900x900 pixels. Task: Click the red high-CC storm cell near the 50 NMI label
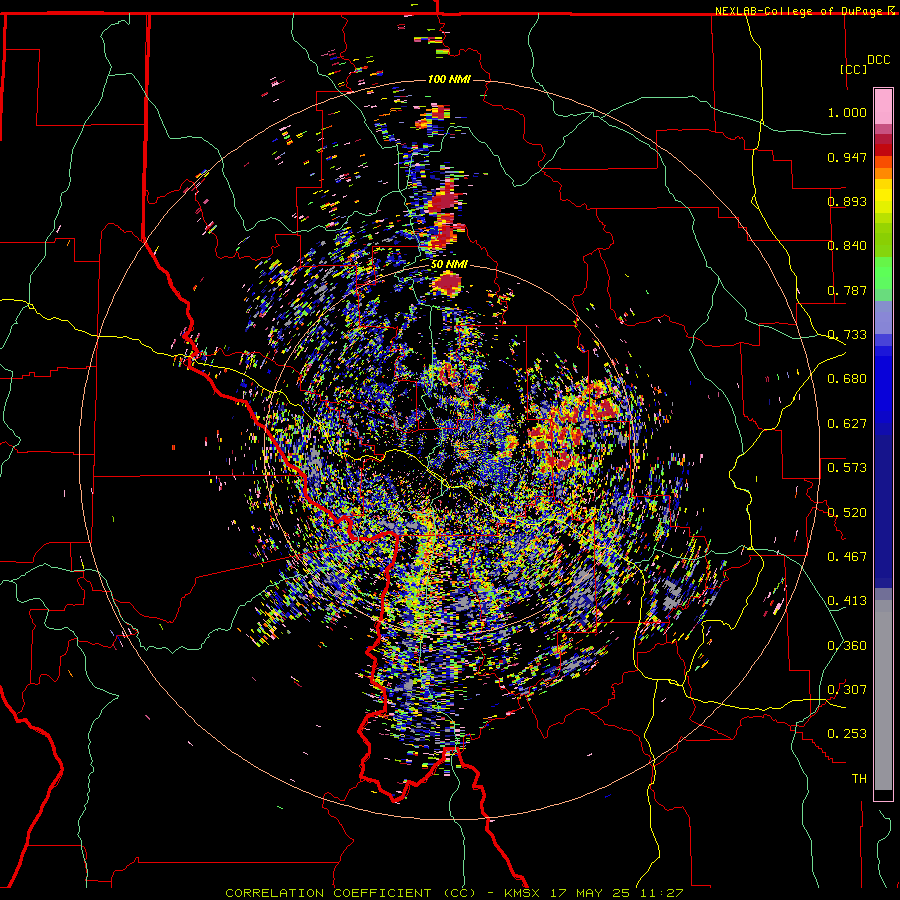click(x=447, y=283)
